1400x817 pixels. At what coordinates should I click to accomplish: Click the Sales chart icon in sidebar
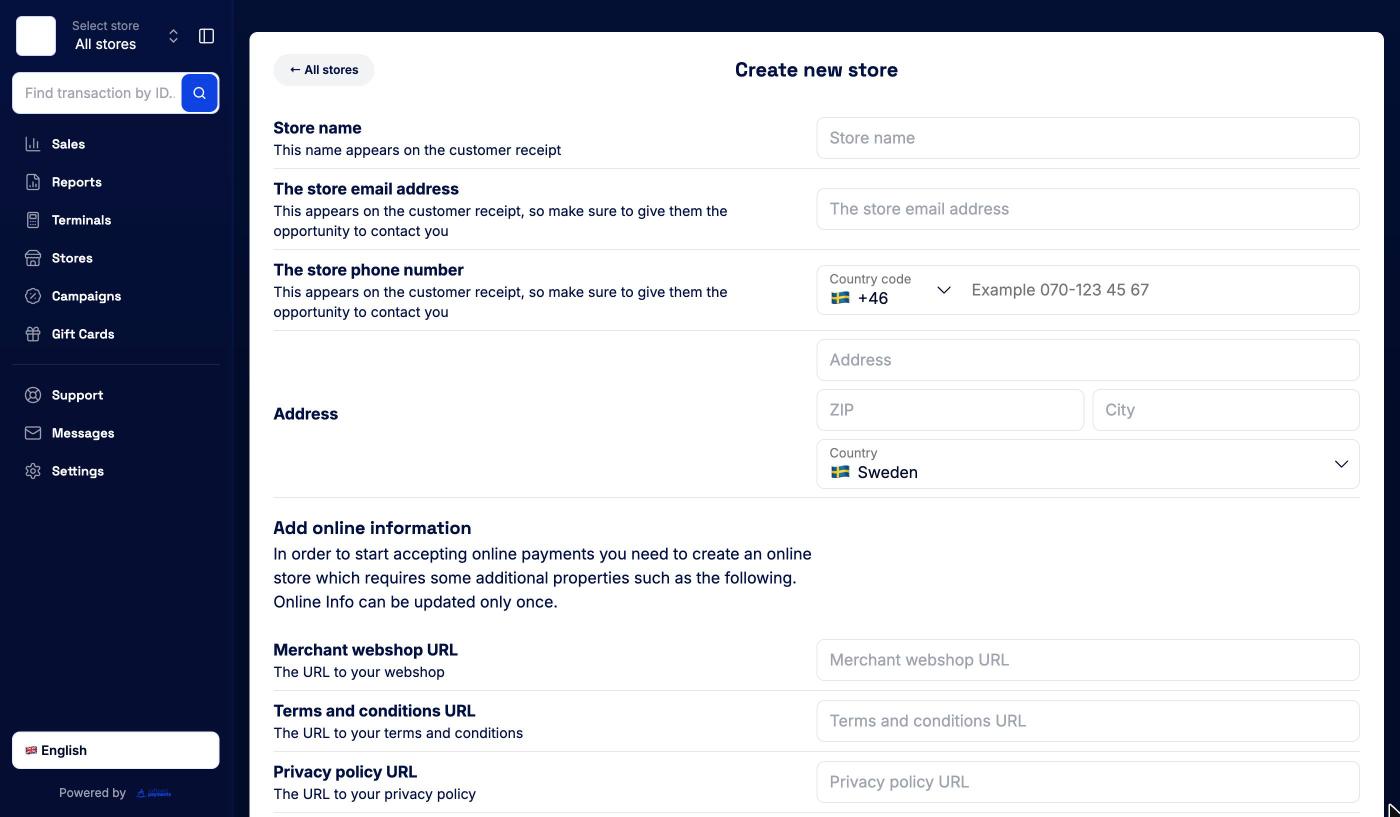[33, 144]
